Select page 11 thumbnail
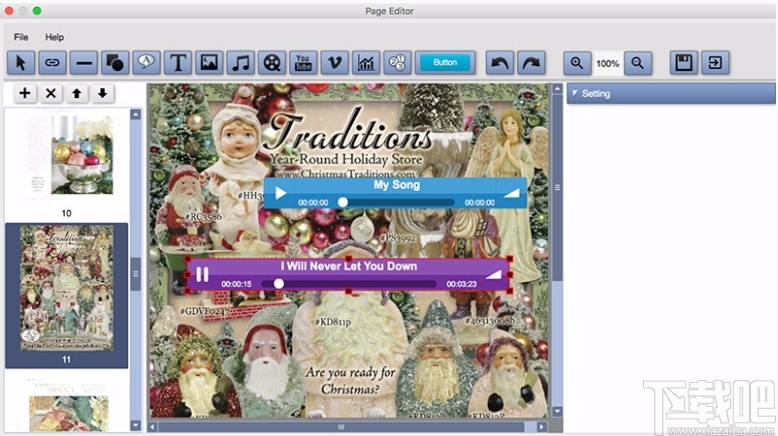The height and width of the screenshot is (436, 778). tap(66, 295)
